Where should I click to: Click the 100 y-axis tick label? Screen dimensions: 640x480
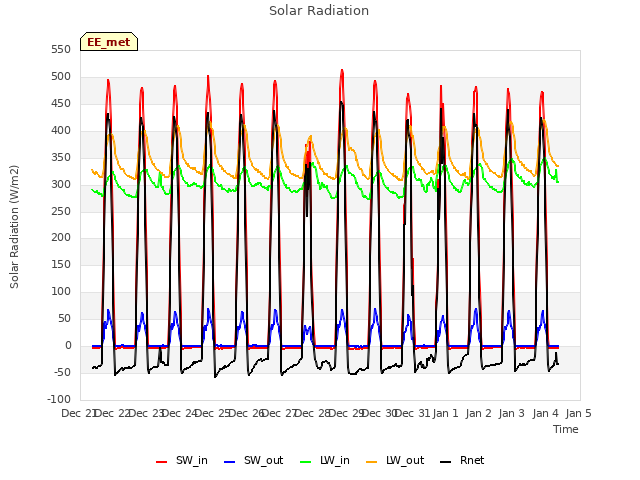[61, 291]
